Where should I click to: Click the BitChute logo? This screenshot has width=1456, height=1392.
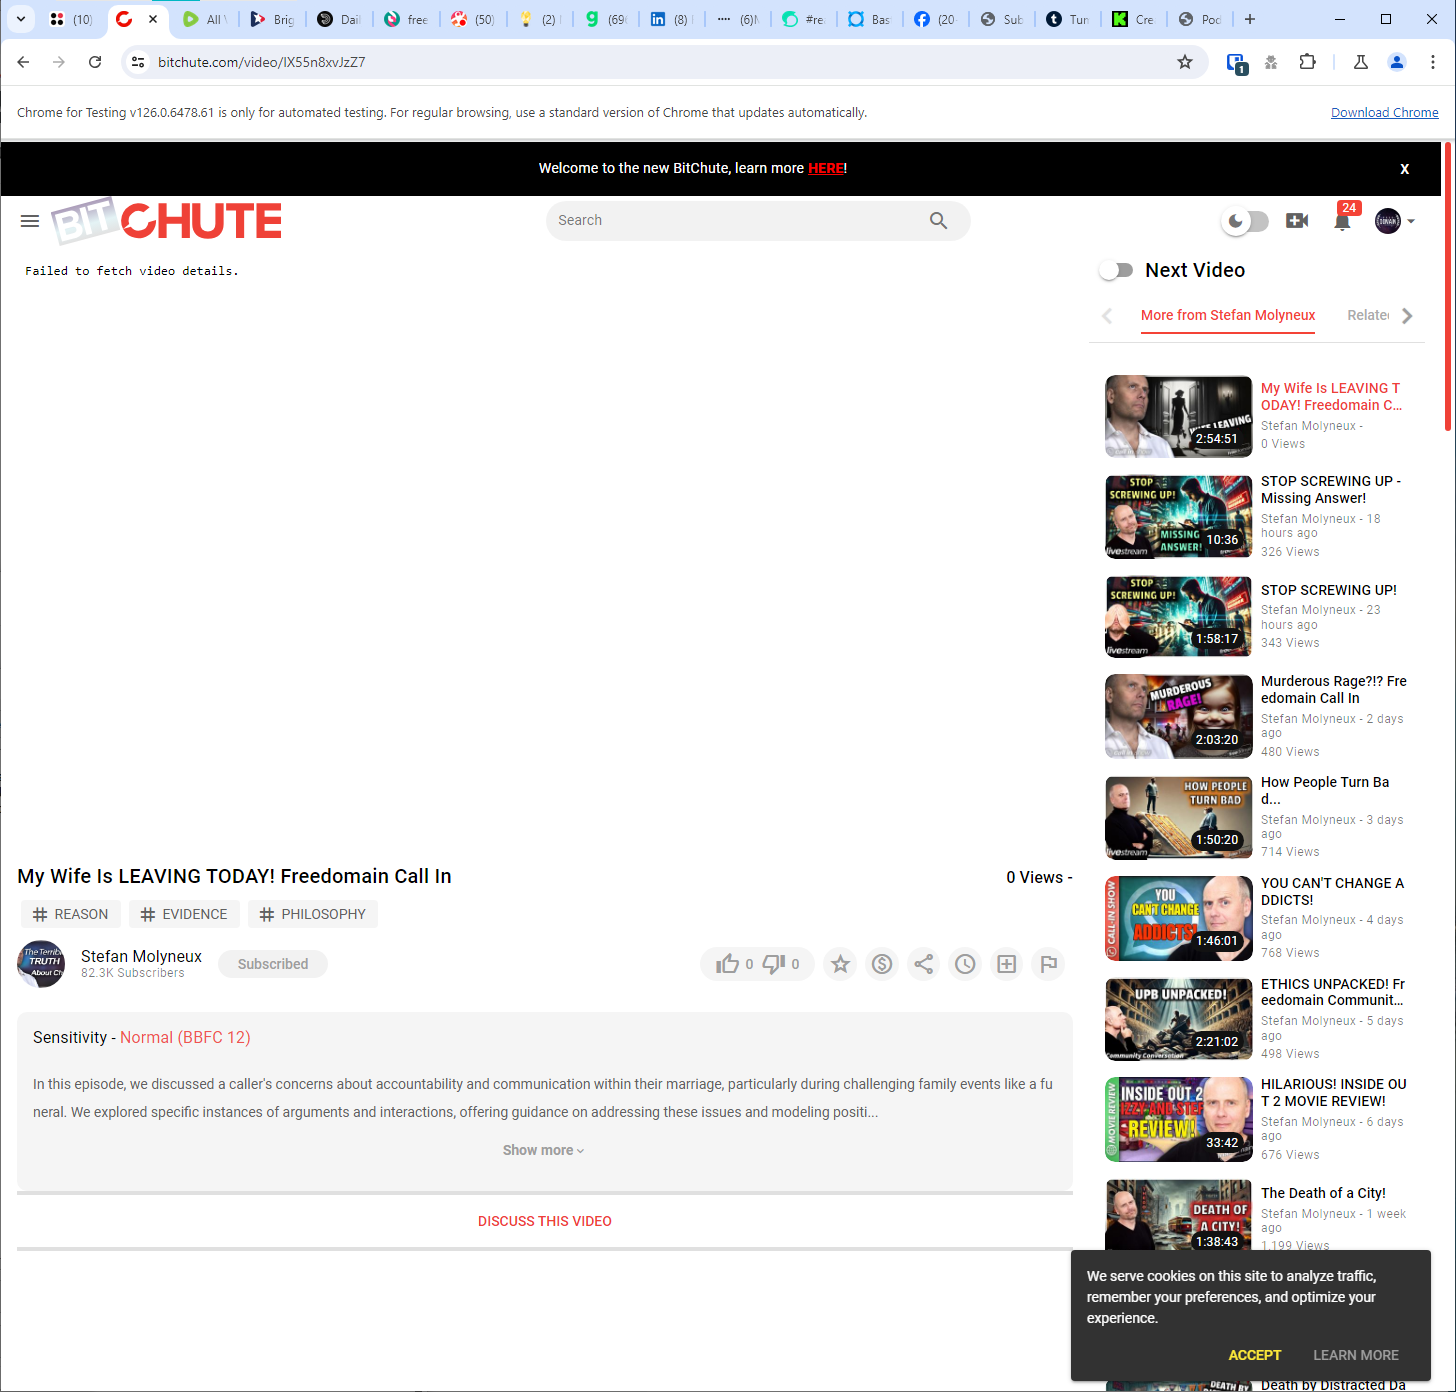click(167, 221)
